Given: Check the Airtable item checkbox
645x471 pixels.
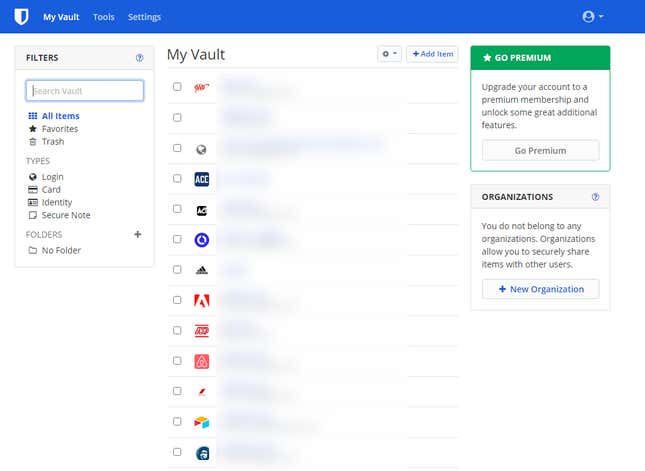Looking at the screenshot, I should 177,422.
